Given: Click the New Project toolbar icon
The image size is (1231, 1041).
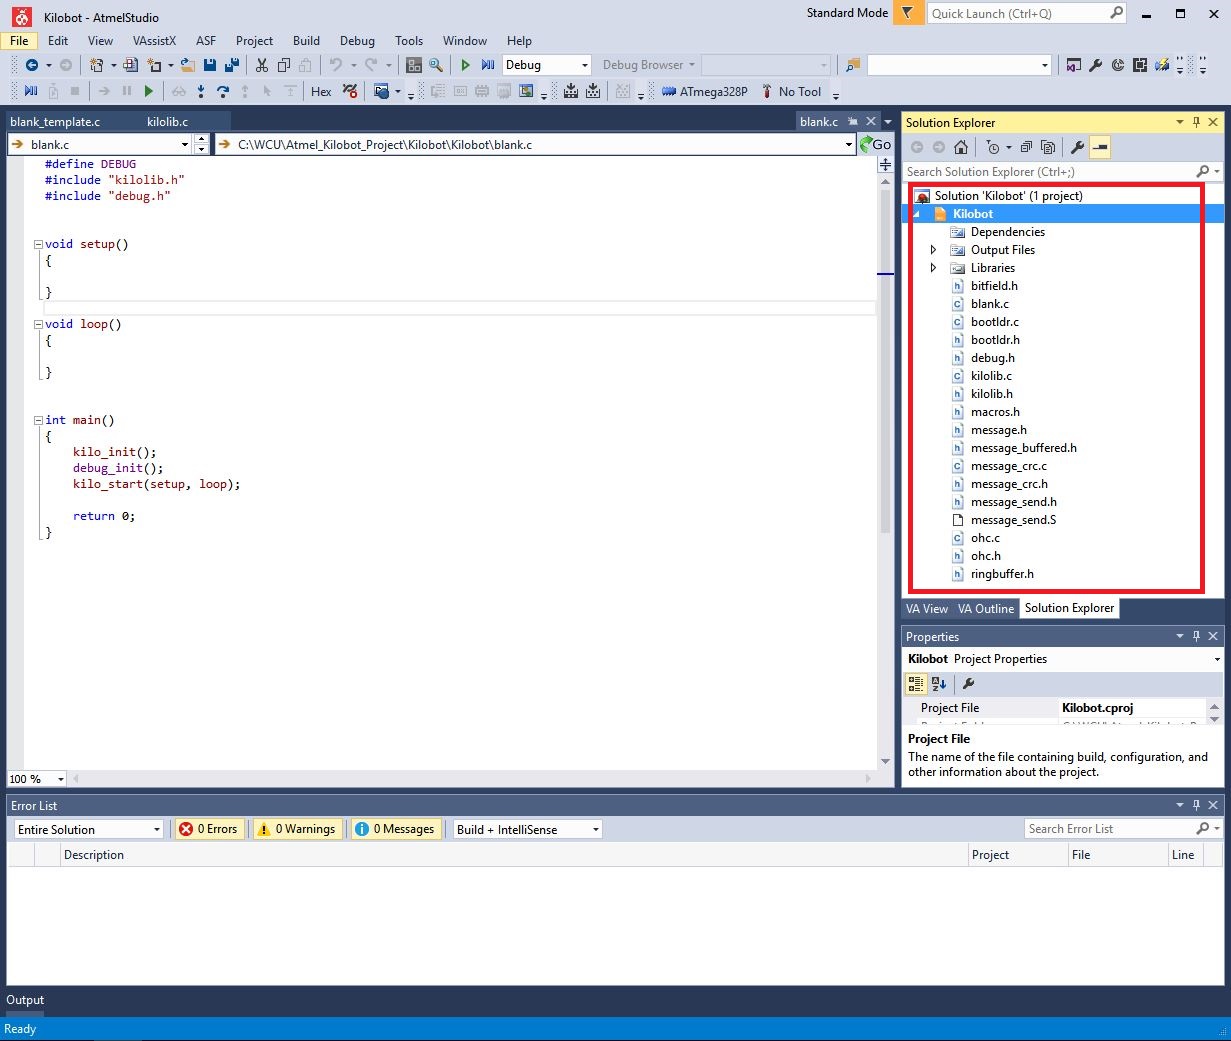Looking at the screenshot, I should [96, 65].
